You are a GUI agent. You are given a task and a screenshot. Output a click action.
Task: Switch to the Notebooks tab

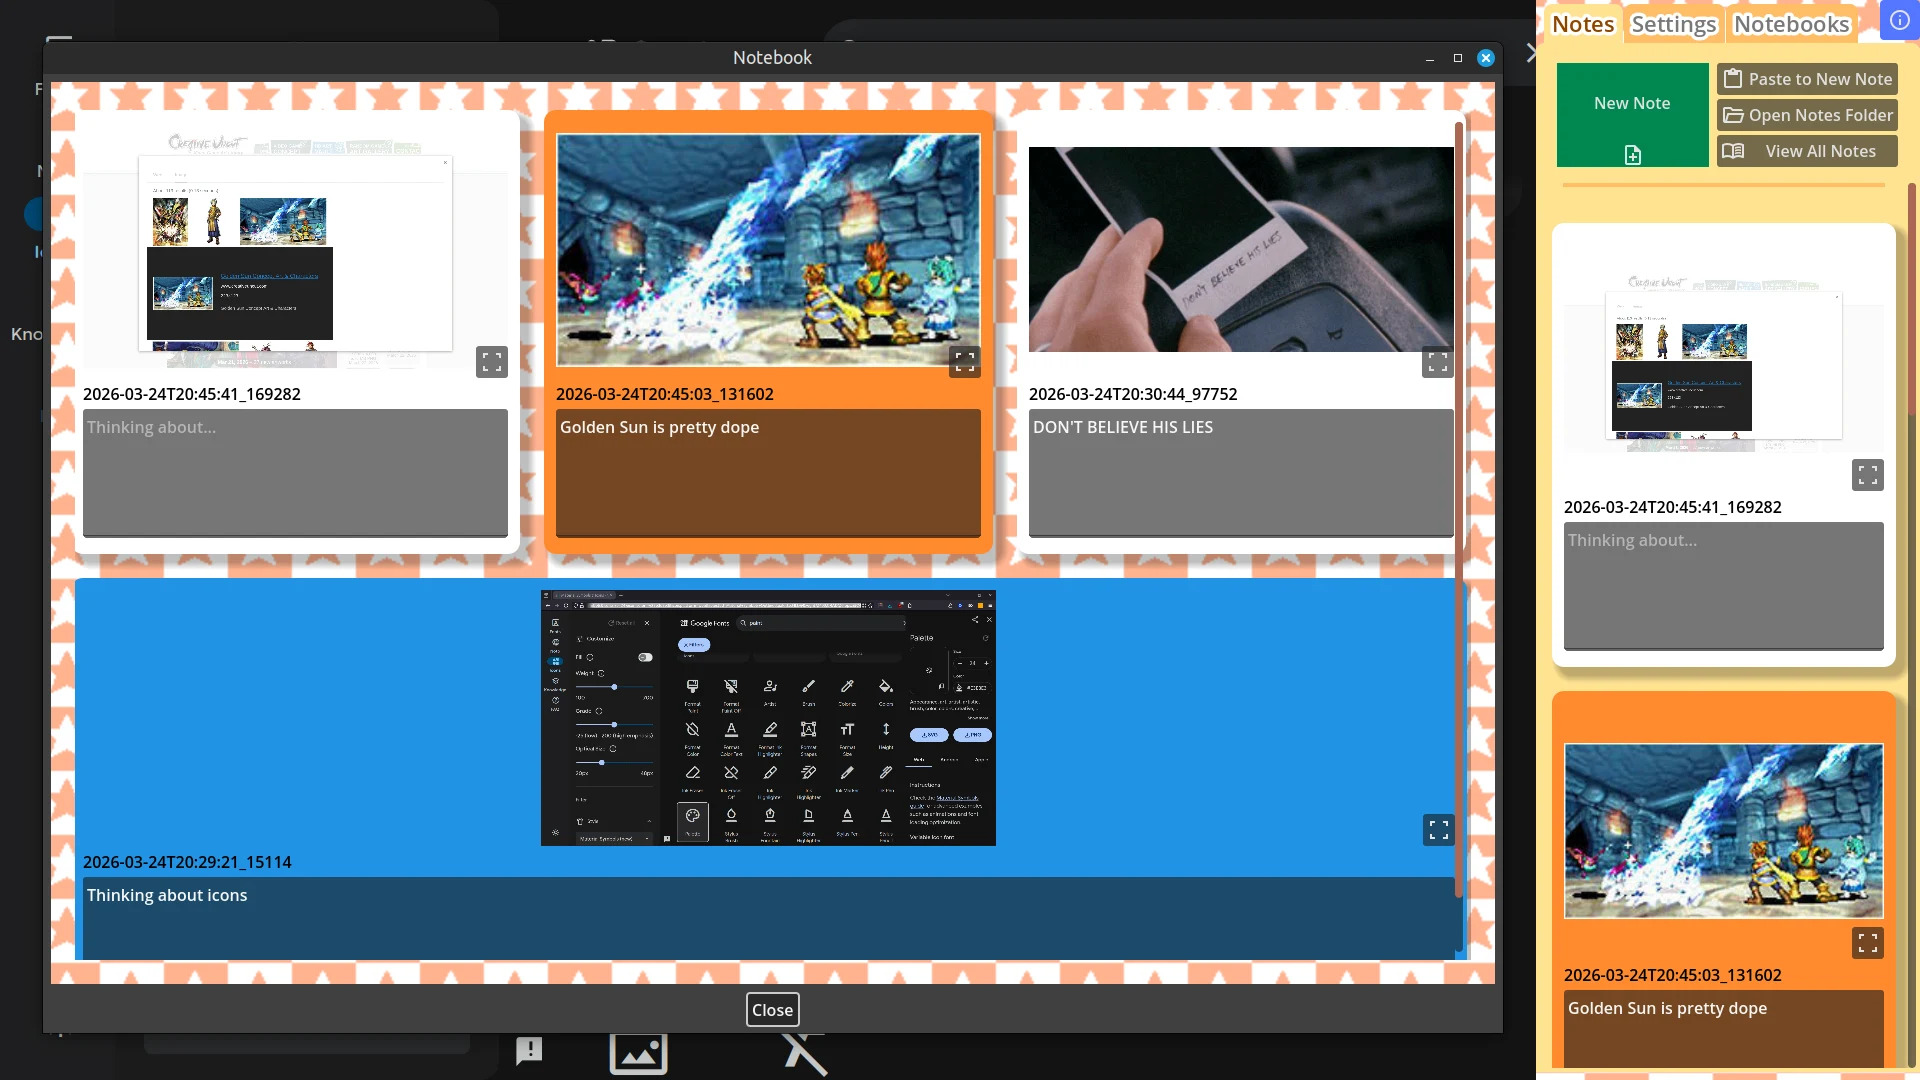1791,24
